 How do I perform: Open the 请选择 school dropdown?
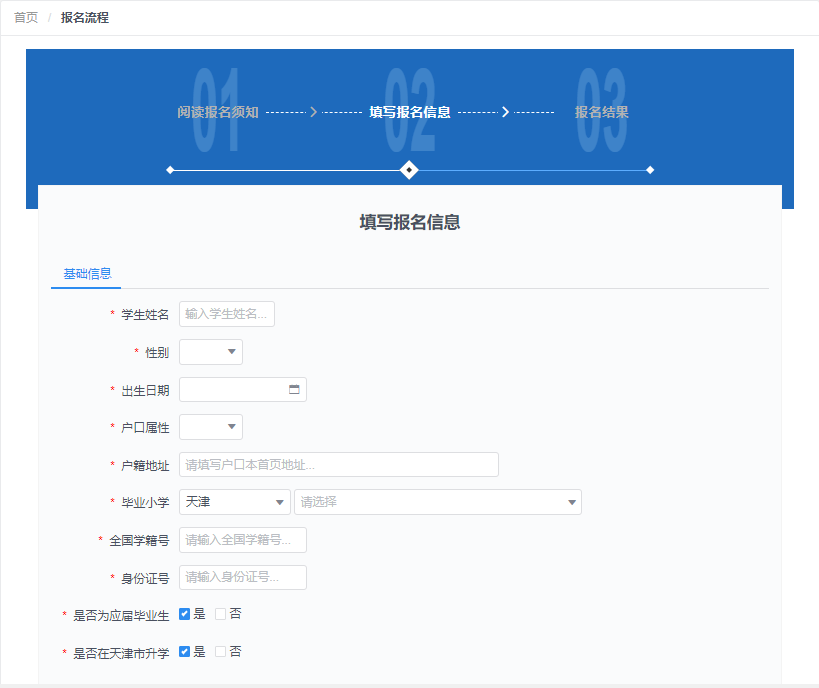click(x=437, y=502)
